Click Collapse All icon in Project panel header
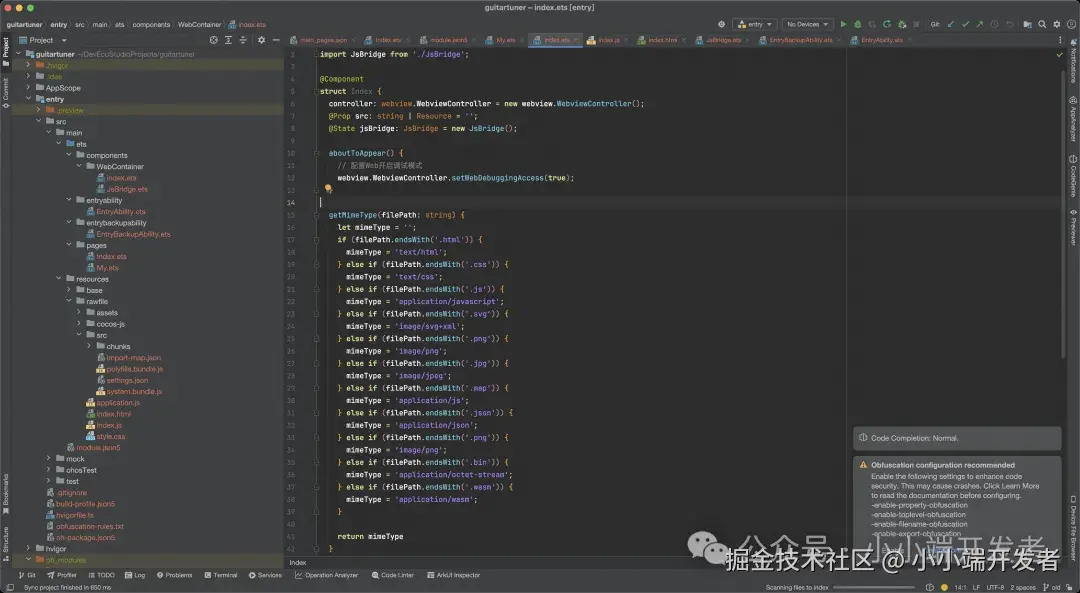The width and height of the screenshot is (1080, 593). pyautogui.click(x=242, y=40)
